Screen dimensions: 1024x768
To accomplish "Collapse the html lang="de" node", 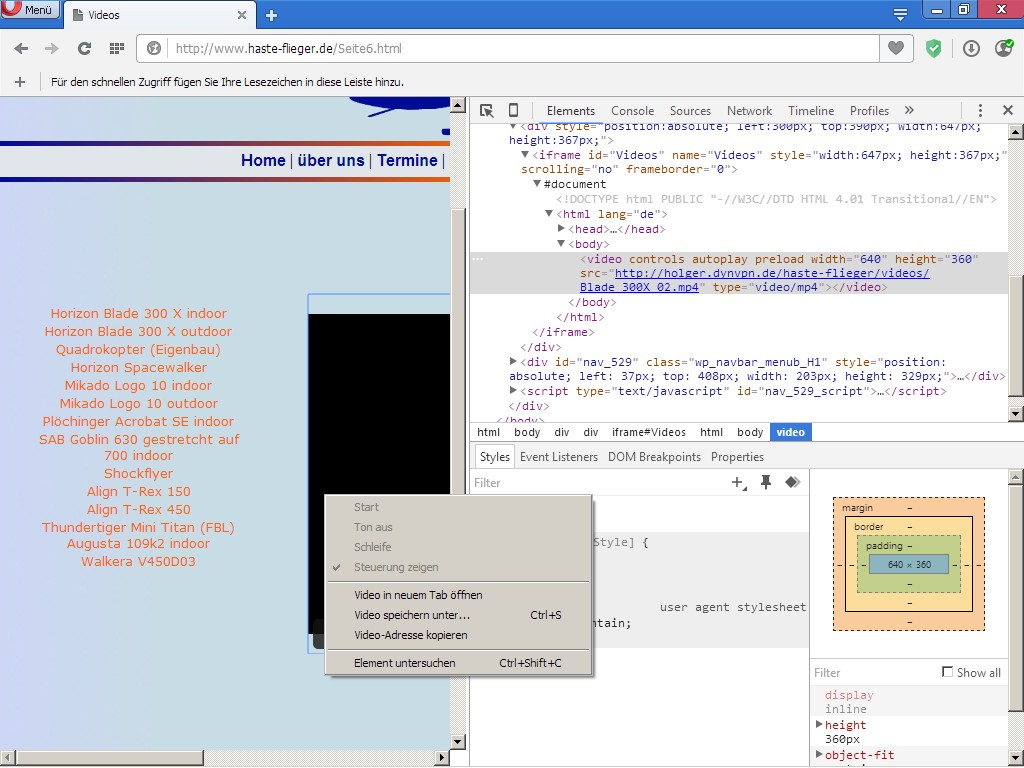I will [549, 214].
